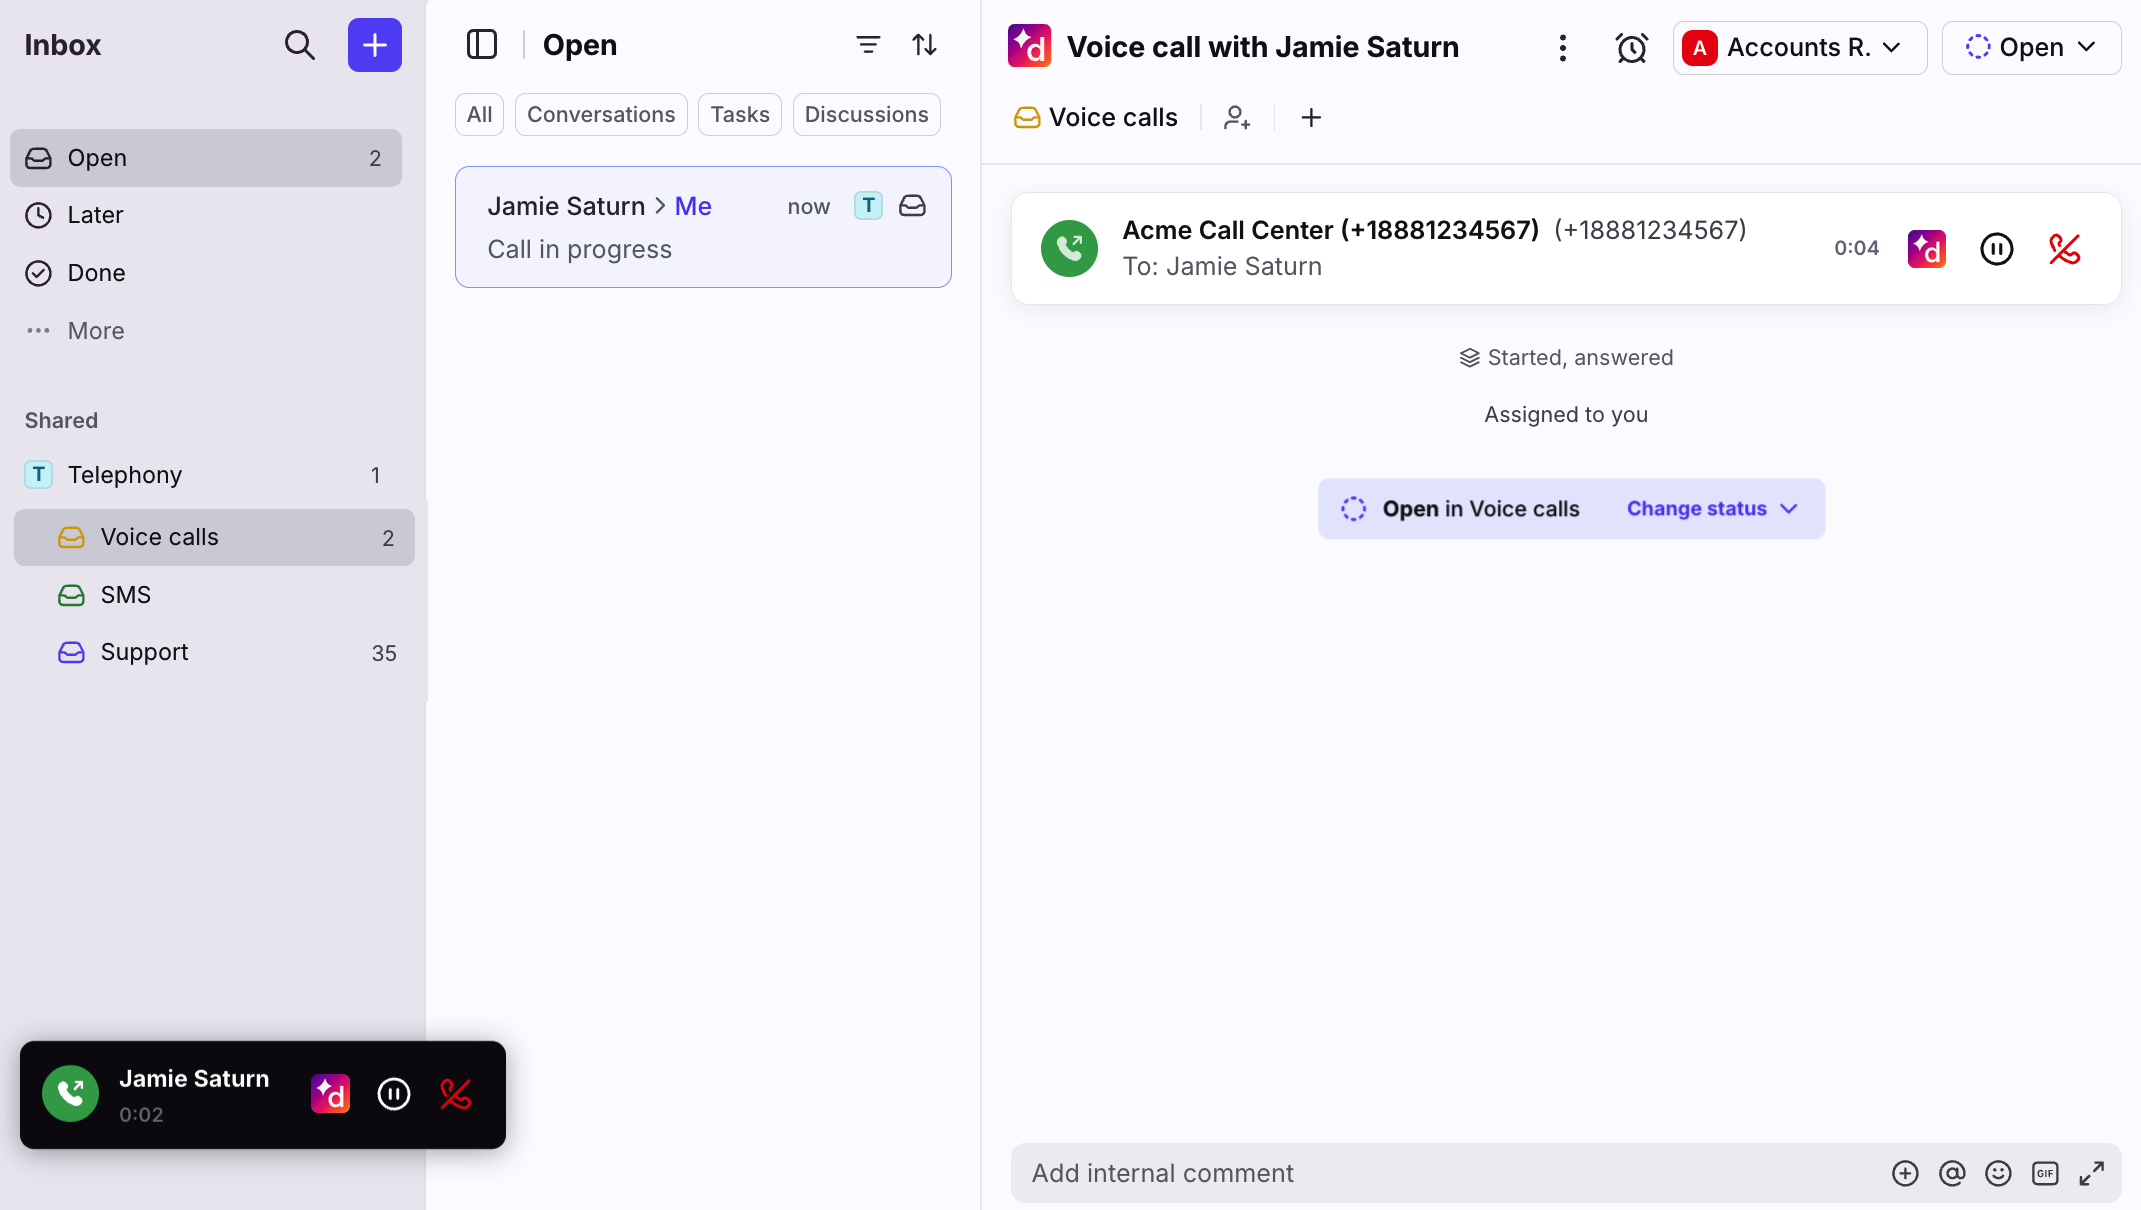Switch to the Conversations tab
Screen dimensions: 2141x1210
(x=600, y=115)
